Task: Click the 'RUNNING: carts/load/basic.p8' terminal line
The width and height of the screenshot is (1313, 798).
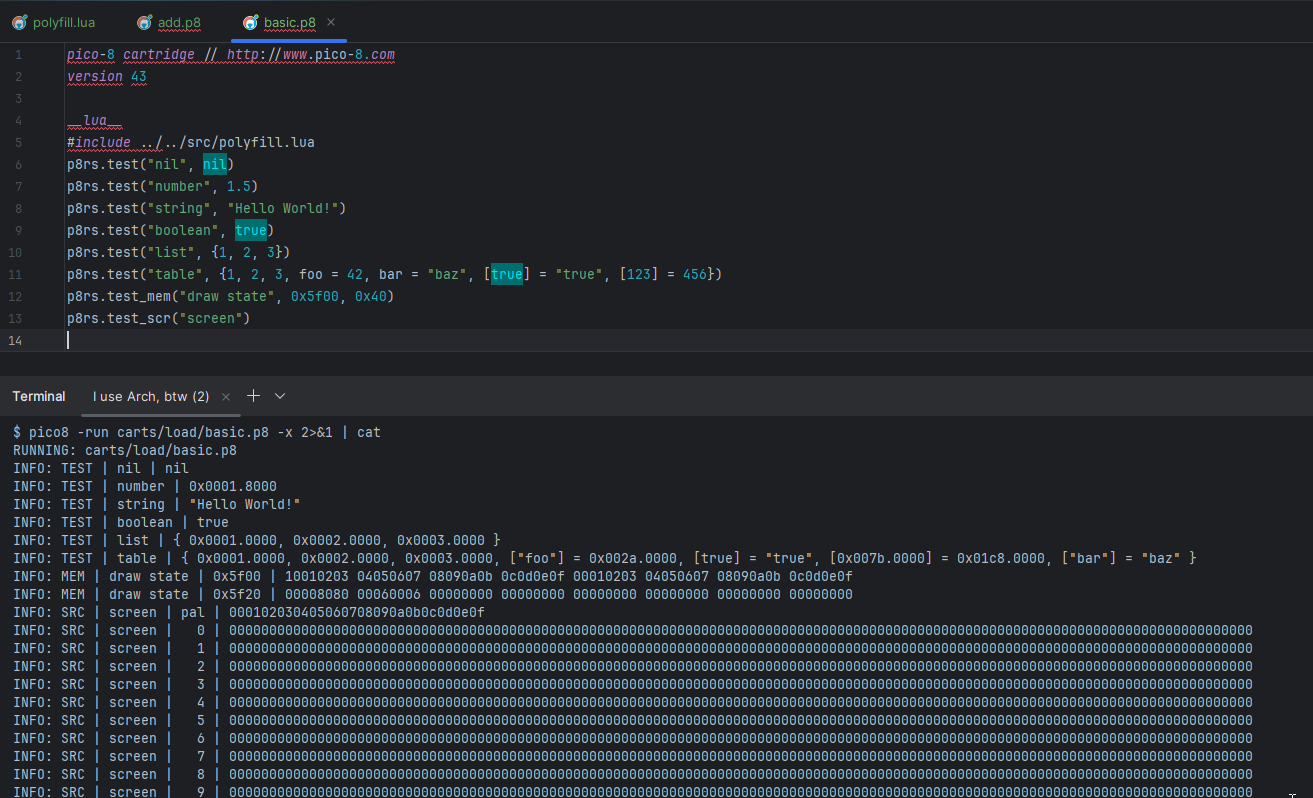Action: (x=125, y=450)
